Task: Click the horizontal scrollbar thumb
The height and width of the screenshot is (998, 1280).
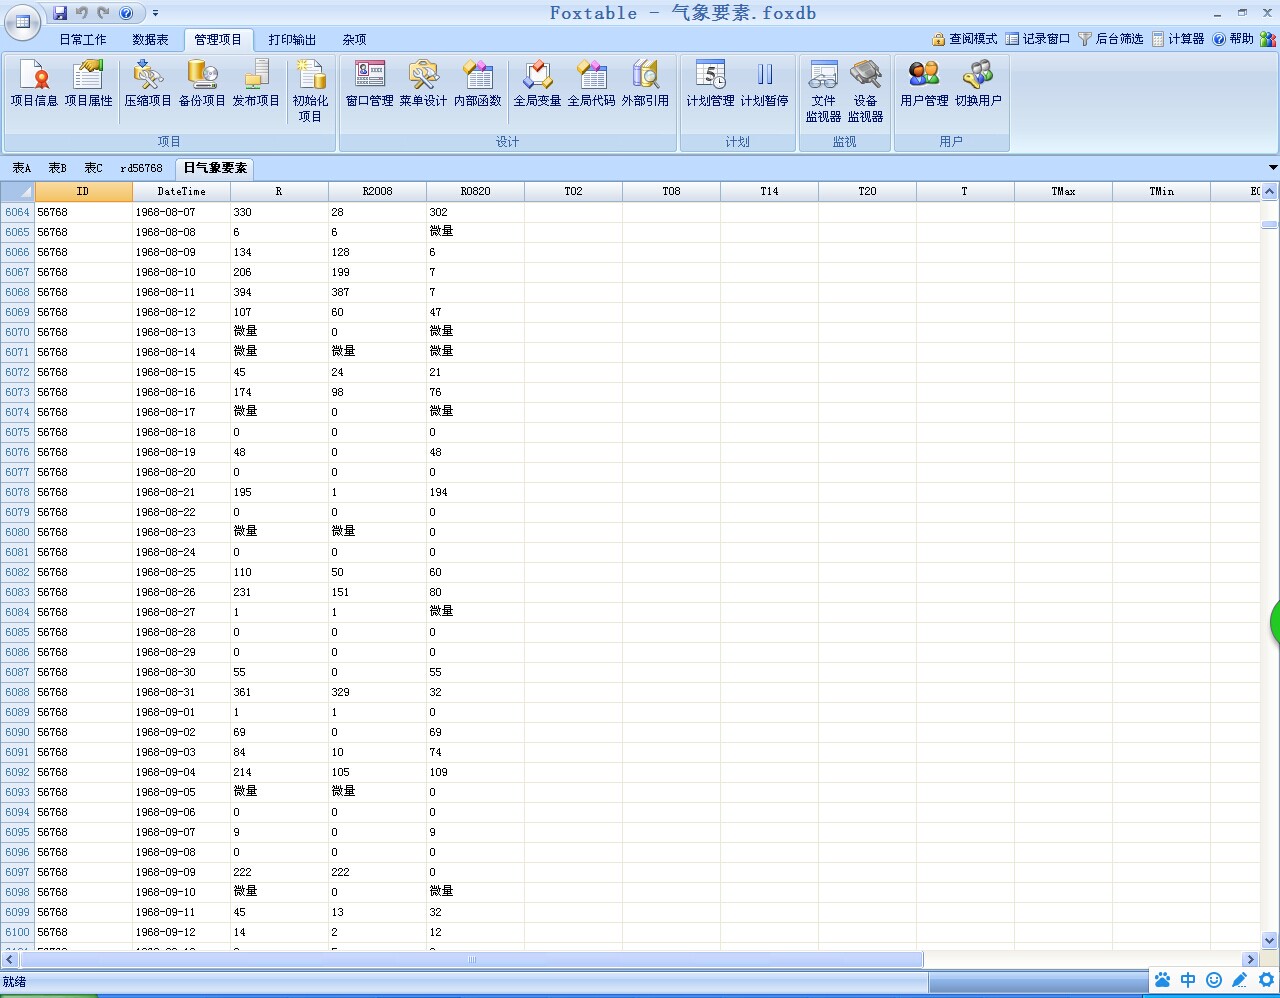Action: pos(471,959)
